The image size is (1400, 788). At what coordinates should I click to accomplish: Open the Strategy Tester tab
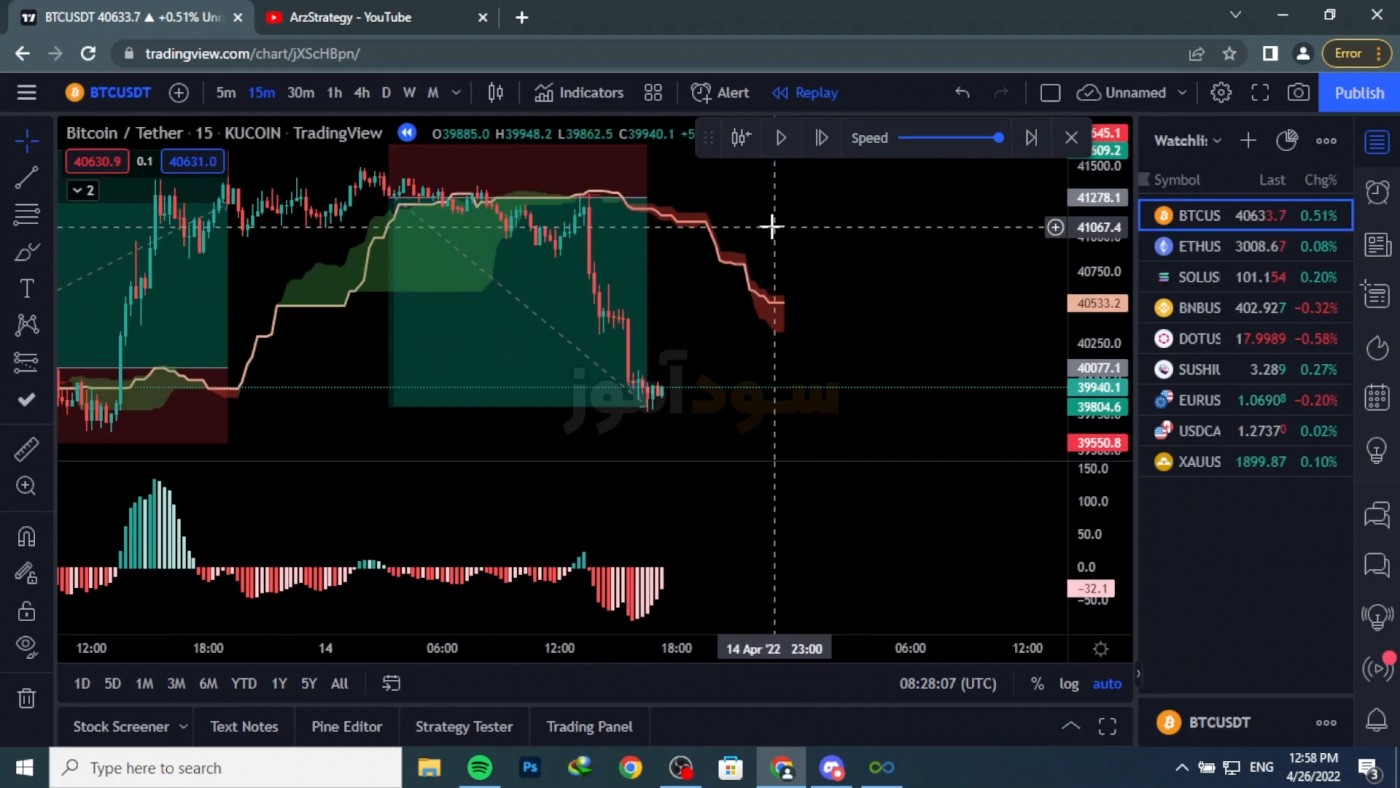tap(464, 727)
